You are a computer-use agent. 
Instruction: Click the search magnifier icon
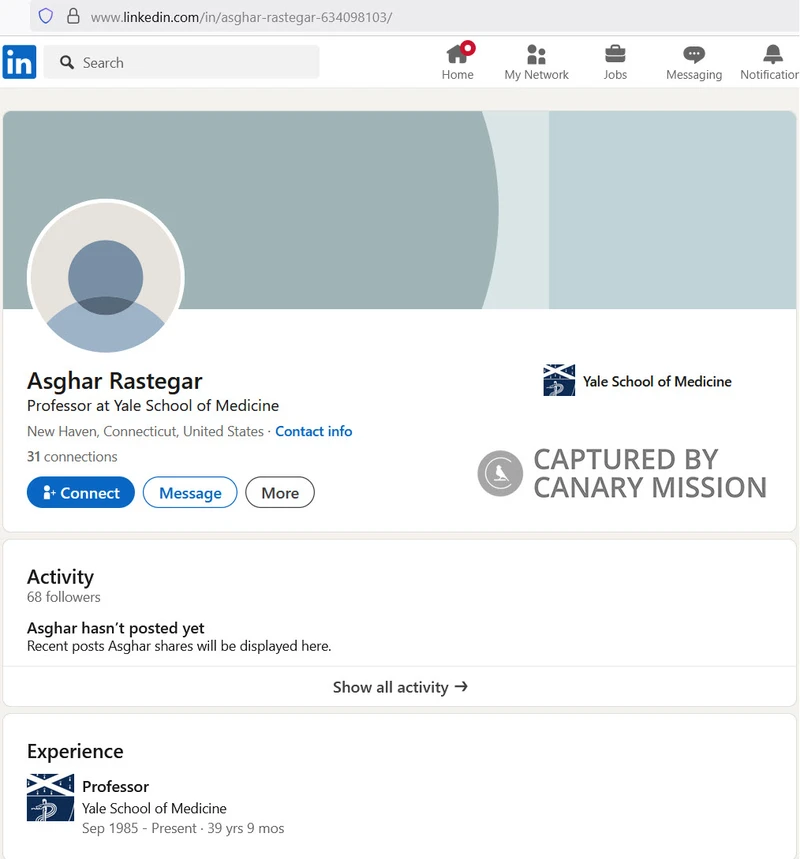pos(67,62)
